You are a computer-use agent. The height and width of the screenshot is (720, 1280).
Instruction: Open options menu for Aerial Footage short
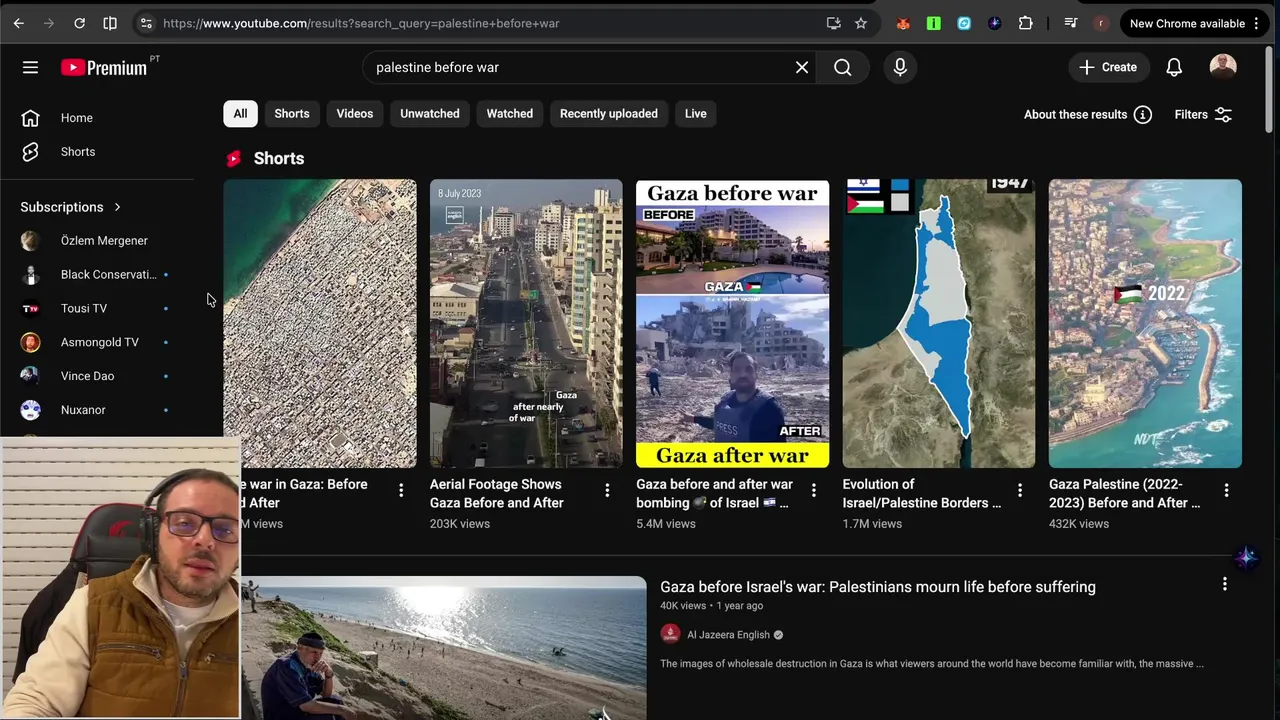607,490
